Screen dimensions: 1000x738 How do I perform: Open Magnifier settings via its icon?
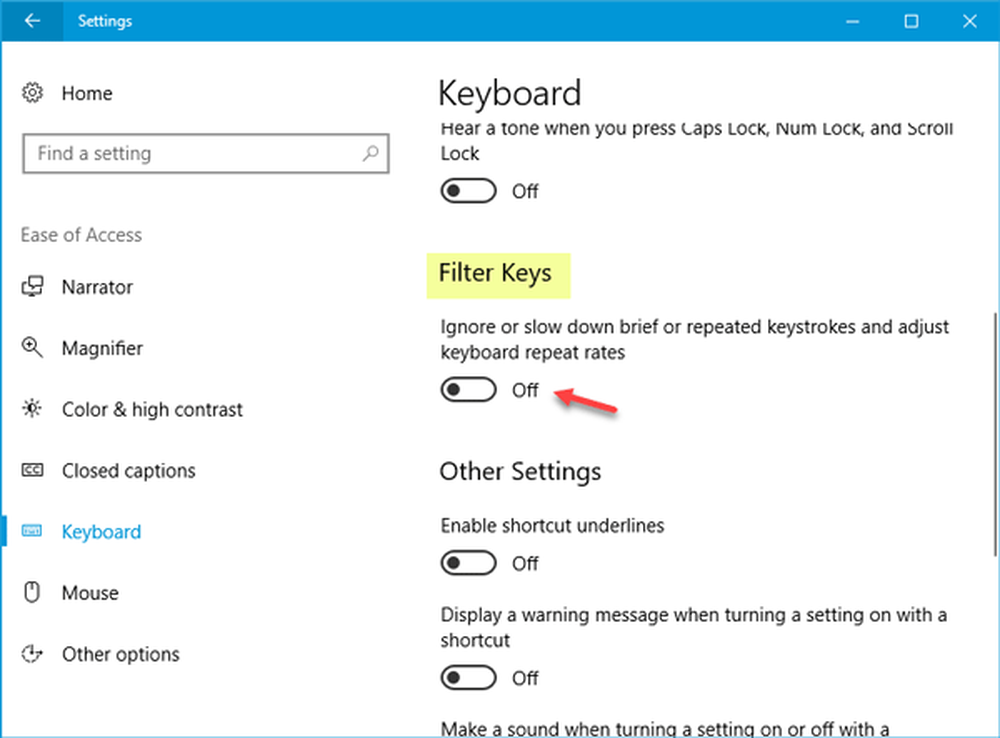pos(33,348)
